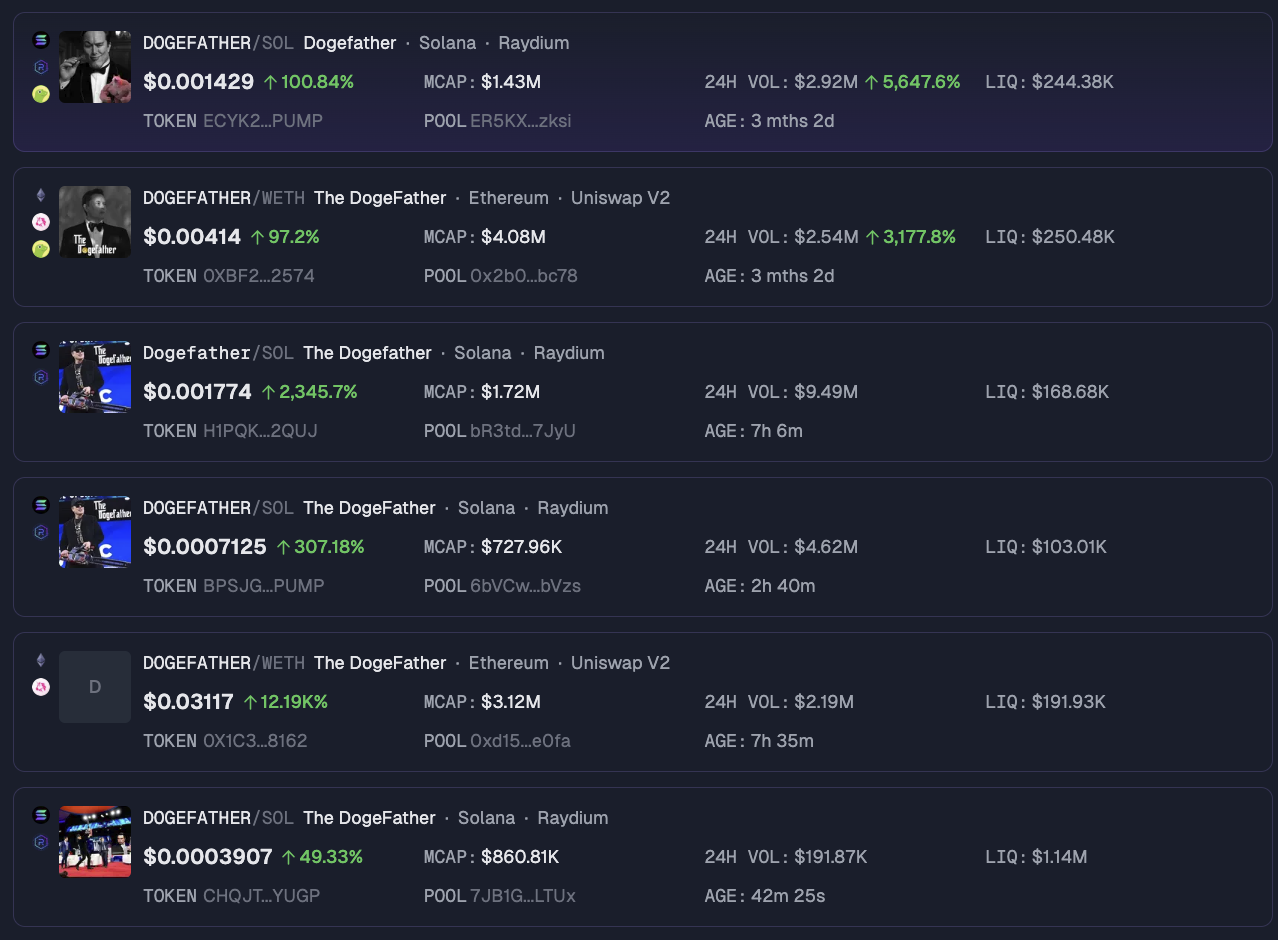Screen dimensions: 1278x940
Task: Click the Uniswap icon on the $0.03117 card
Action: pos(41,687)
